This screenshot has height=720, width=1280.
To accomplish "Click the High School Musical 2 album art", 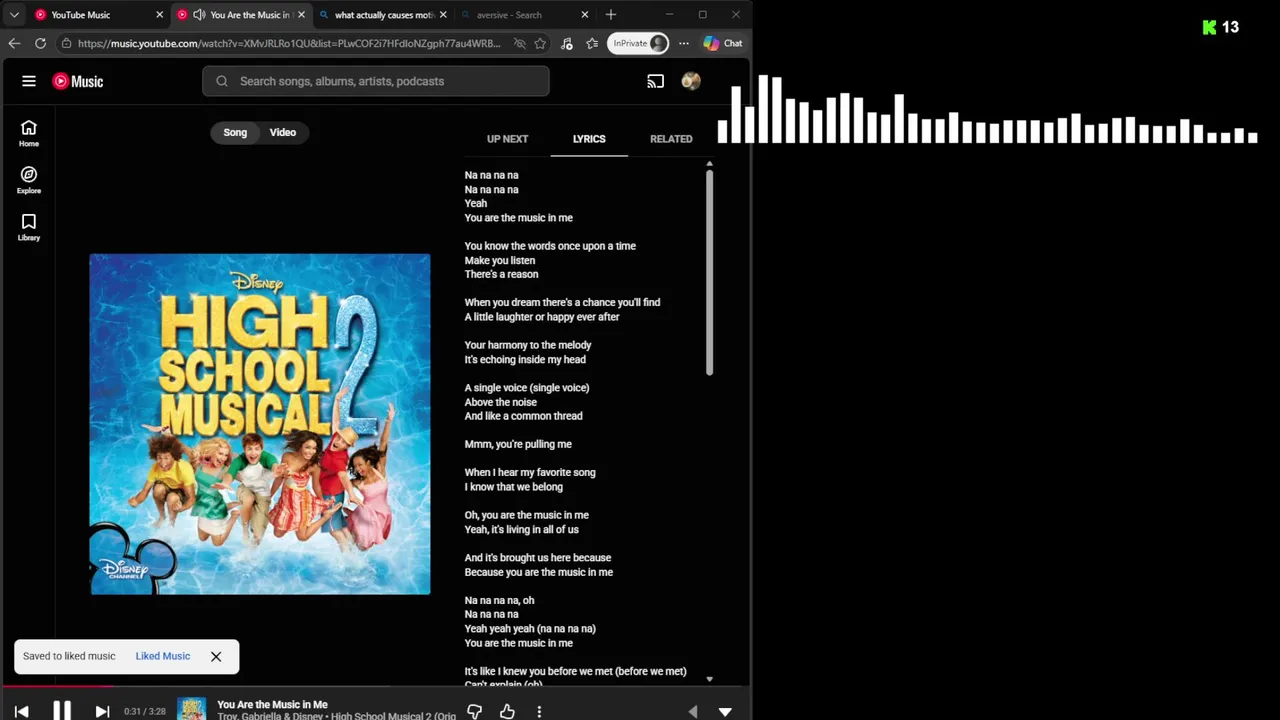I will (x=260, y=424).
